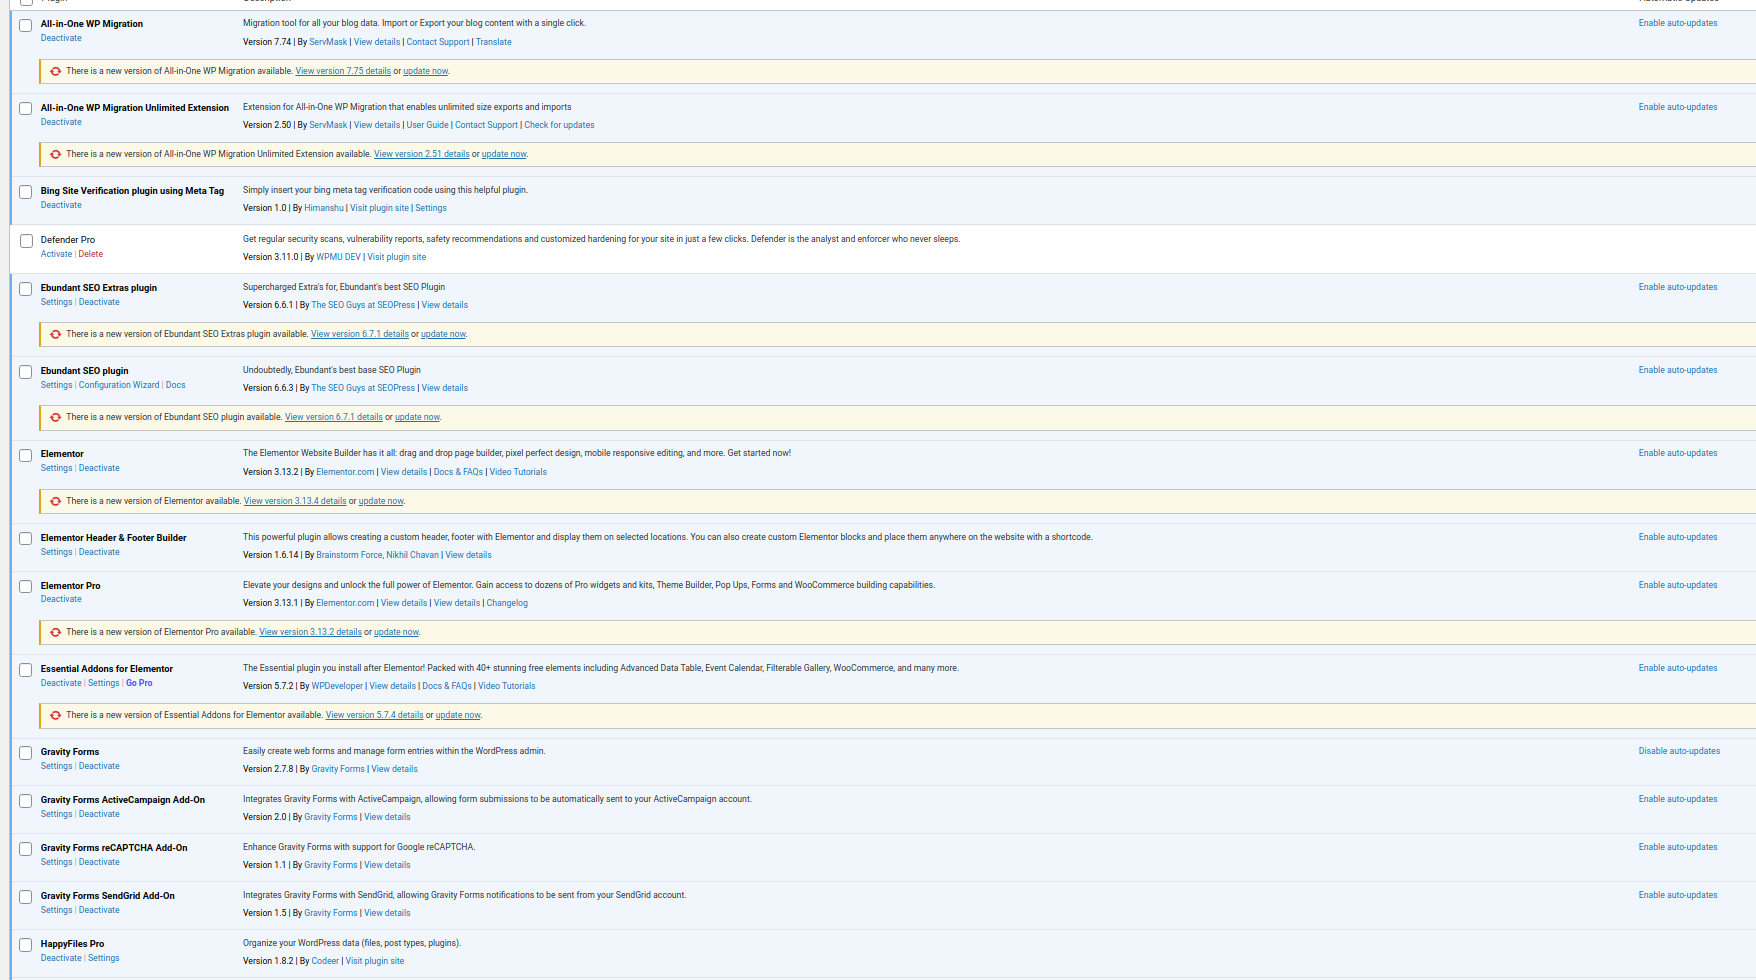Screen dimensions: 1756x980
Task: Update Elementor now via notice link
Action: pos(381,501)
